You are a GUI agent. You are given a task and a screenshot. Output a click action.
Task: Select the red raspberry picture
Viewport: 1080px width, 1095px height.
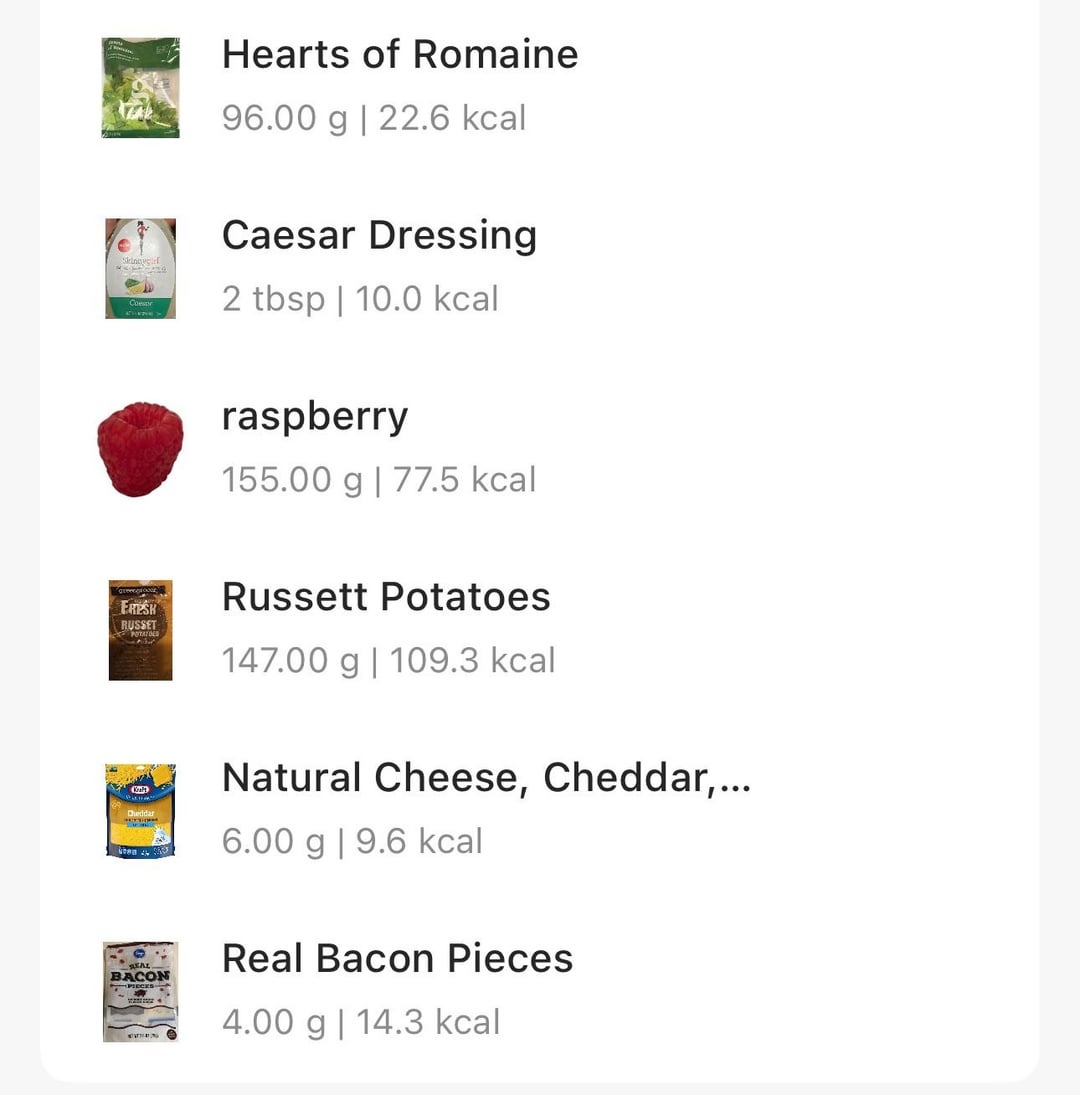click(x=140, y=449)
